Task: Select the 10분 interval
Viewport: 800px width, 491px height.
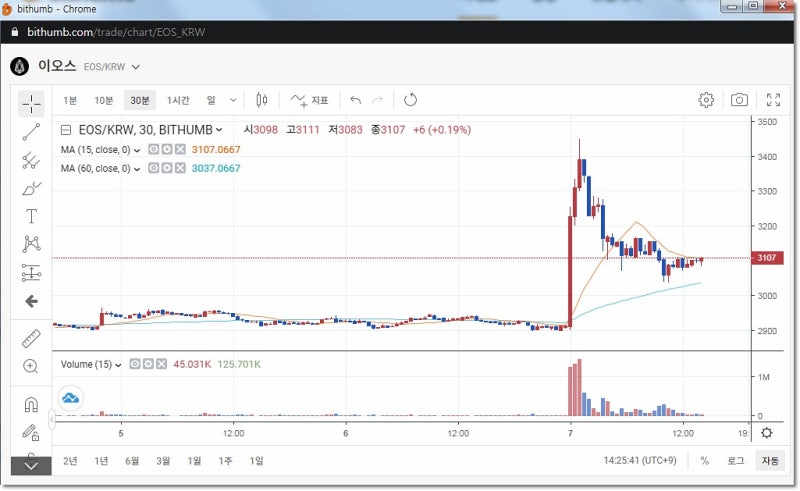Action: pos(104,100)
